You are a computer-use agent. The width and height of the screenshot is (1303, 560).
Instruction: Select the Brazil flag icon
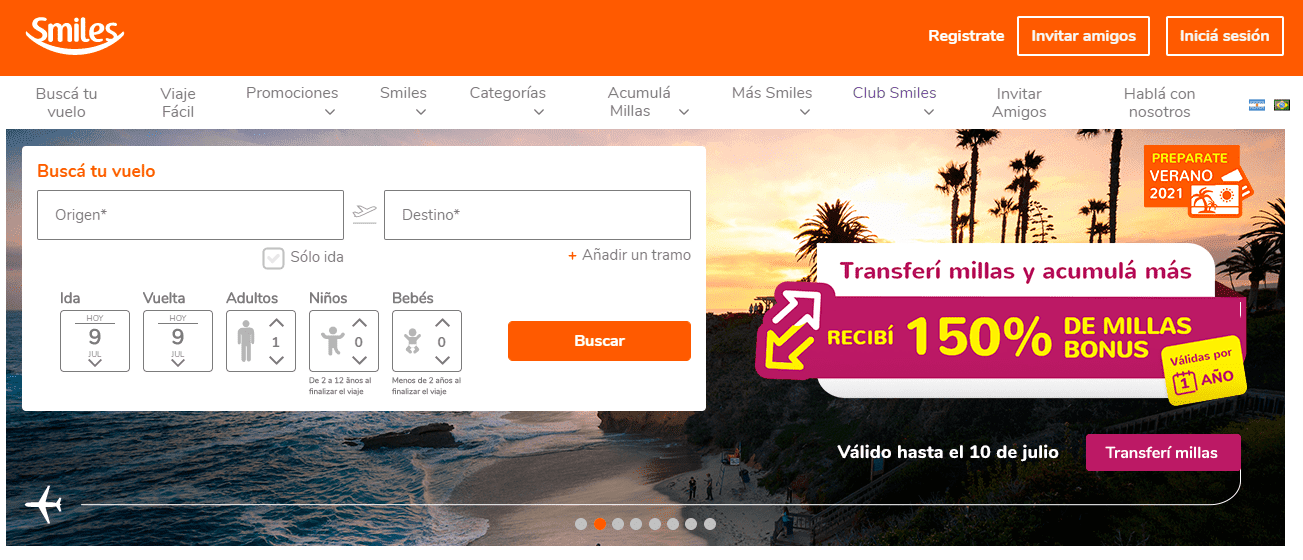point(1282,104)
